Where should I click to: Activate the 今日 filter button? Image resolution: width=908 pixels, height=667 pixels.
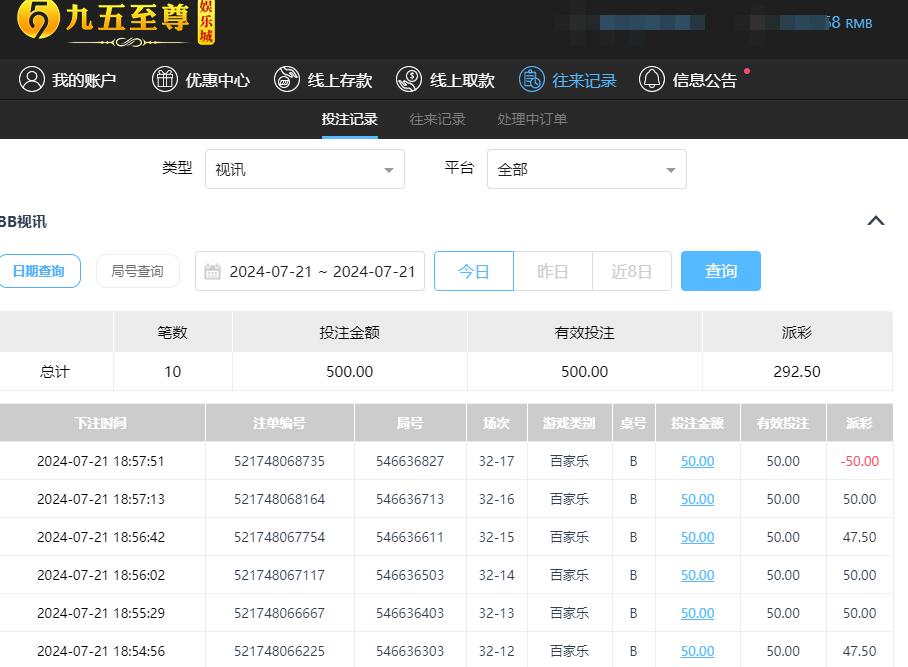click(x=474, y=270)
